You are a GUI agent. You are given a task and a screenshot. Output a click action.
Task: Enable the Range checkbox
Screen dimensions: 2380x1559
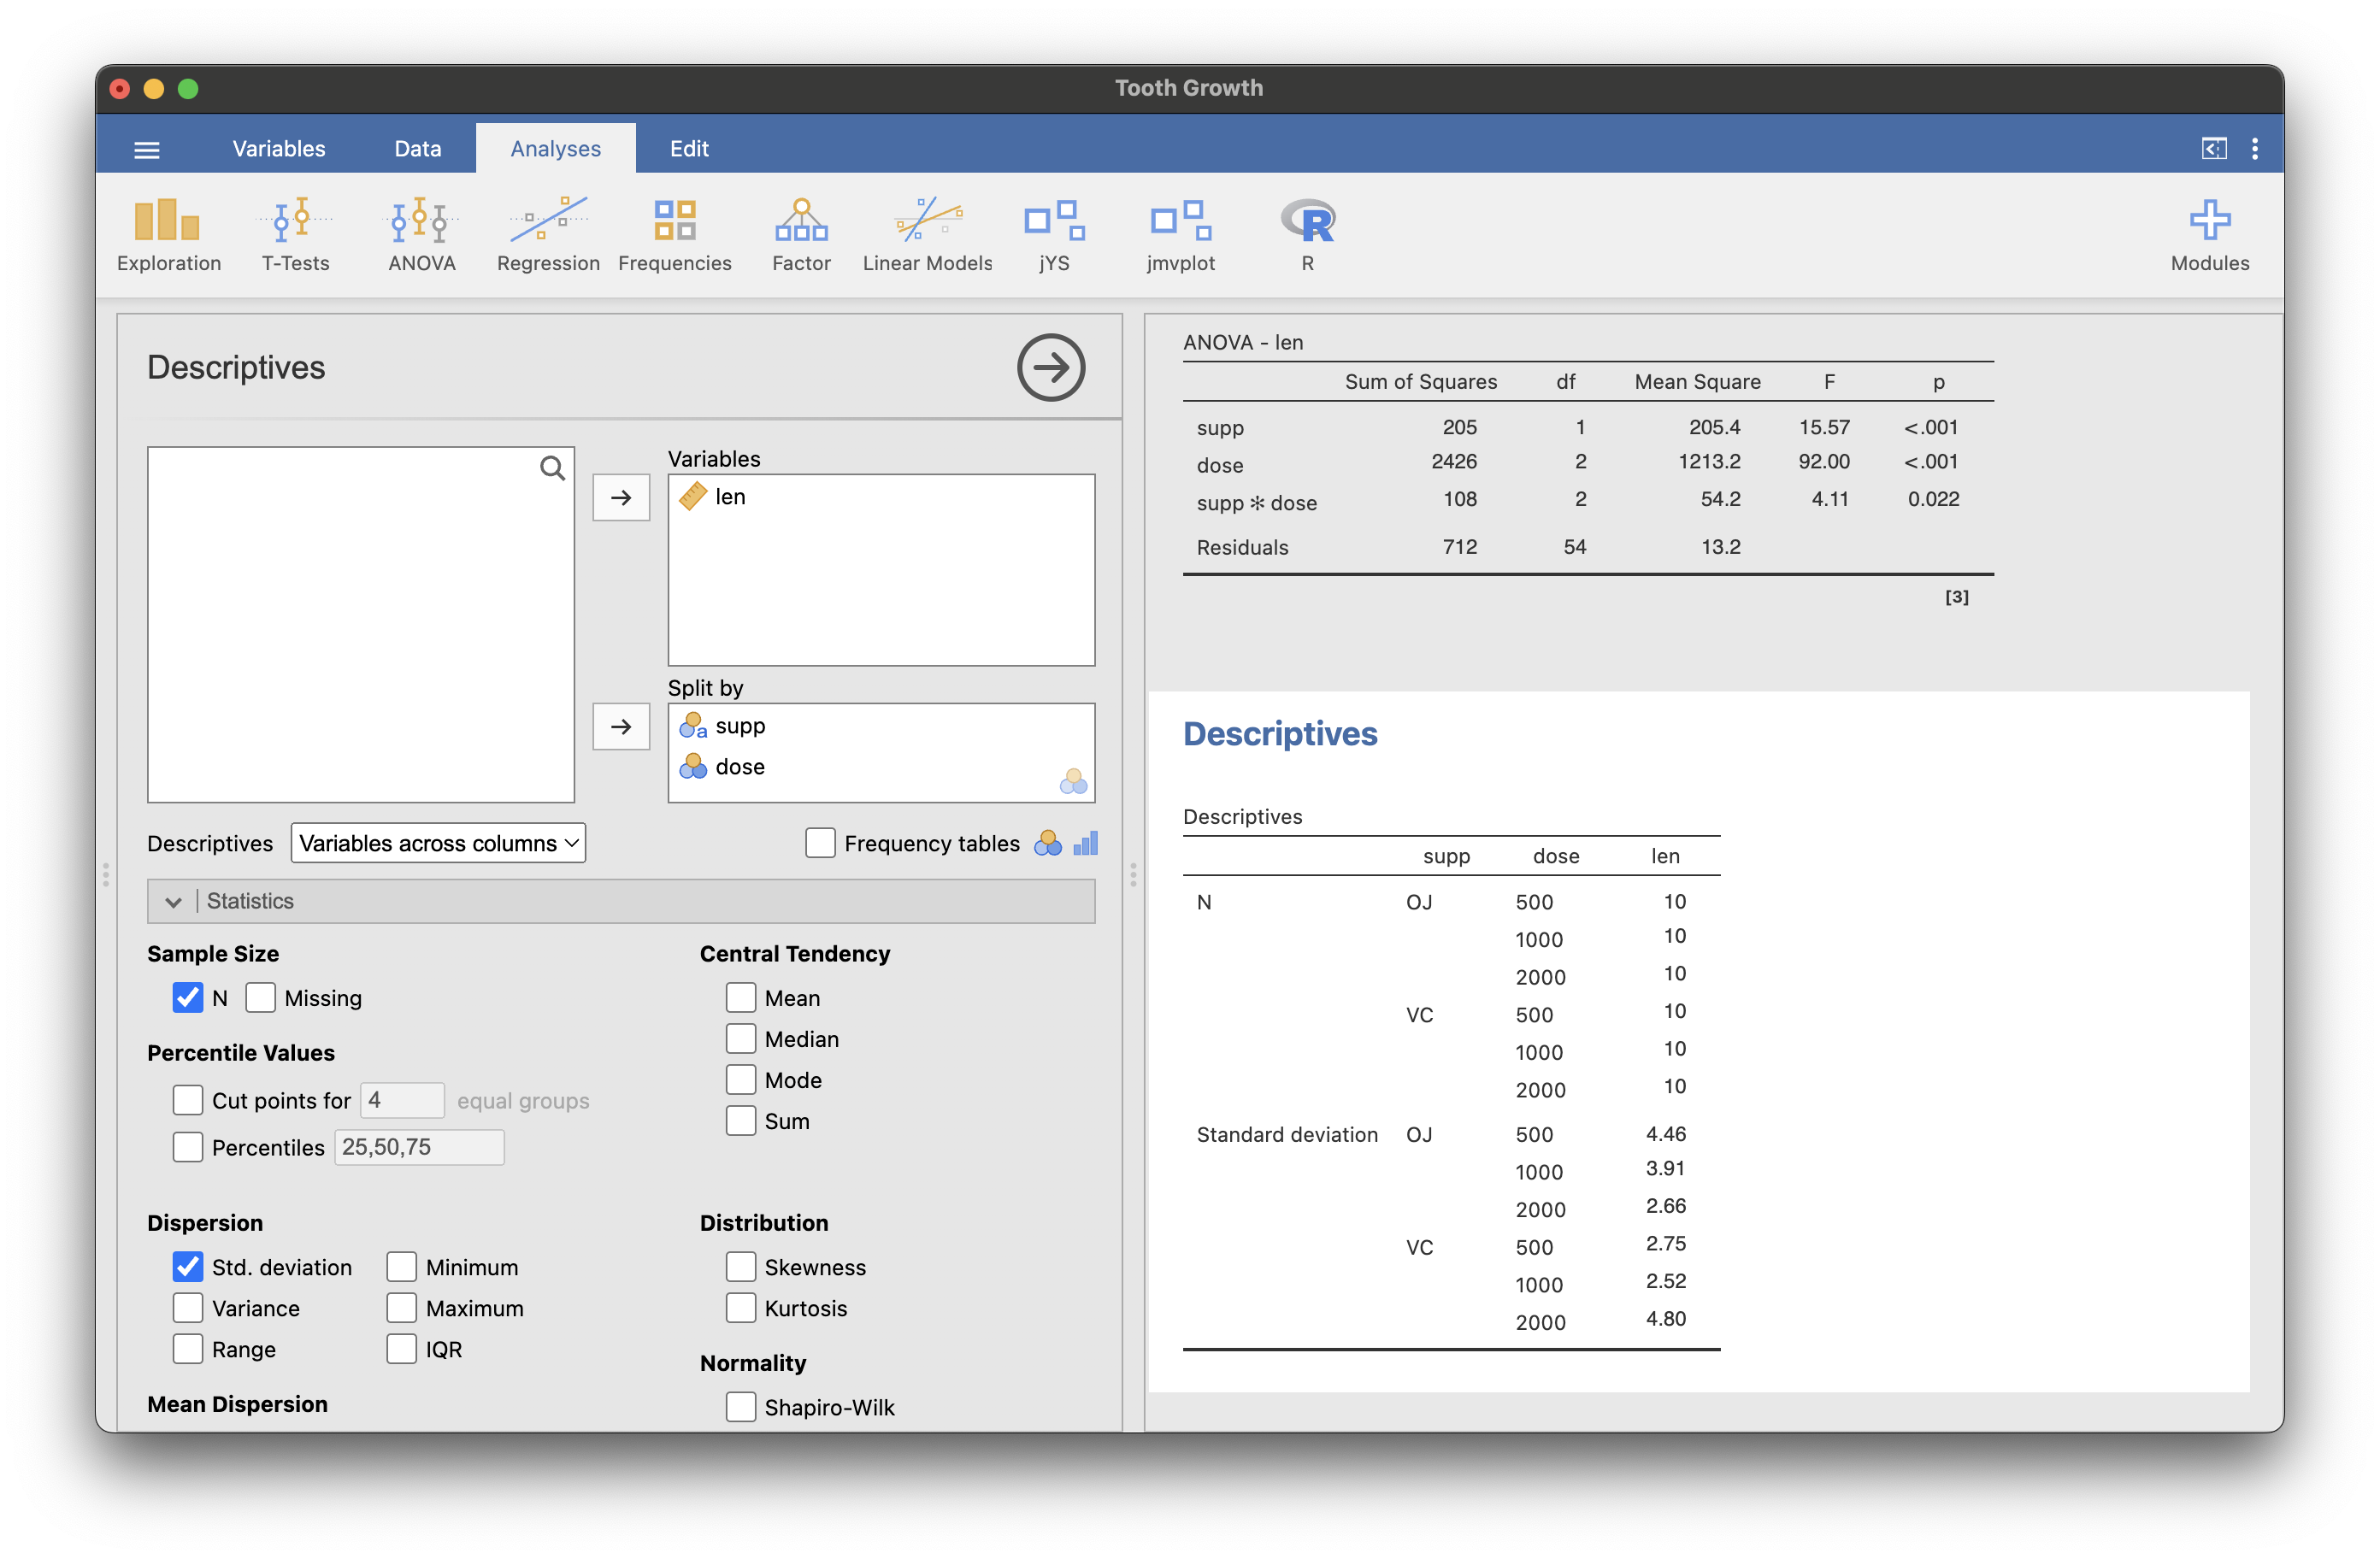coord(188,1348)
